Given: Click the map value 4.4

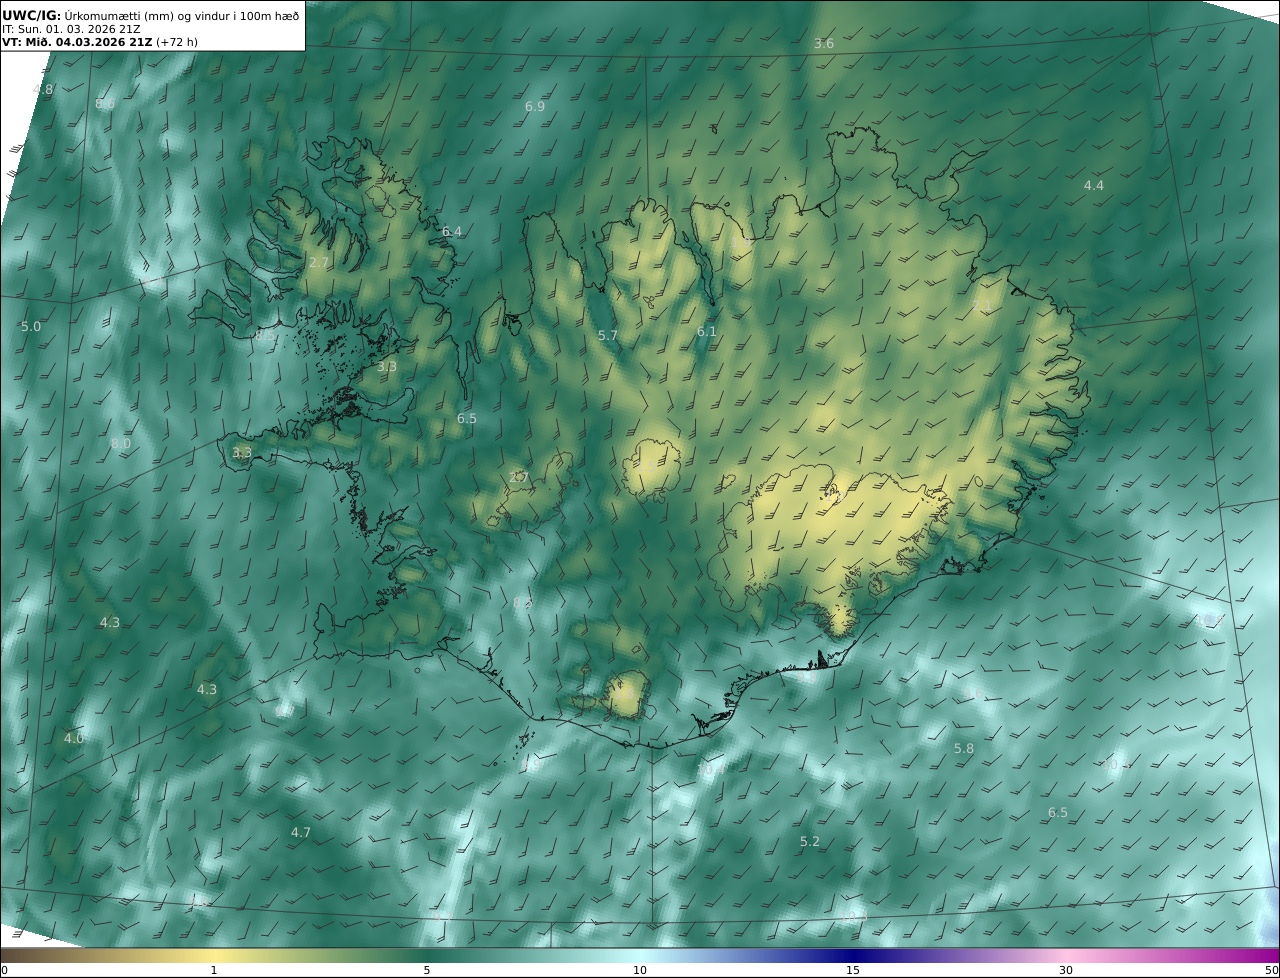Looking at the screenshot, I should point(1094,186).
